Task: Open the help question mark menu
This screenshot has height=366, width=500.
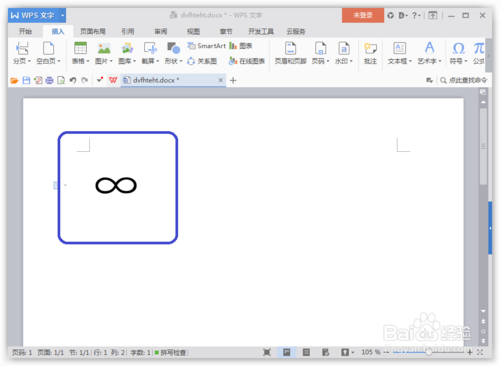Action: [x=416, y=15]
